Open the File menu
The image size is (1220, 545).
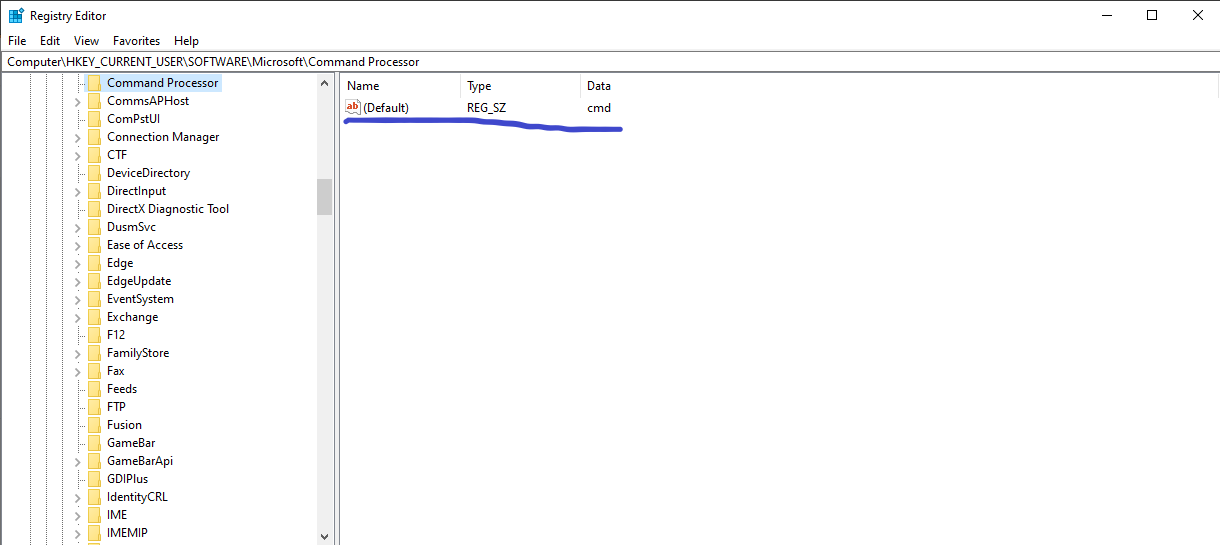point(17,41)
